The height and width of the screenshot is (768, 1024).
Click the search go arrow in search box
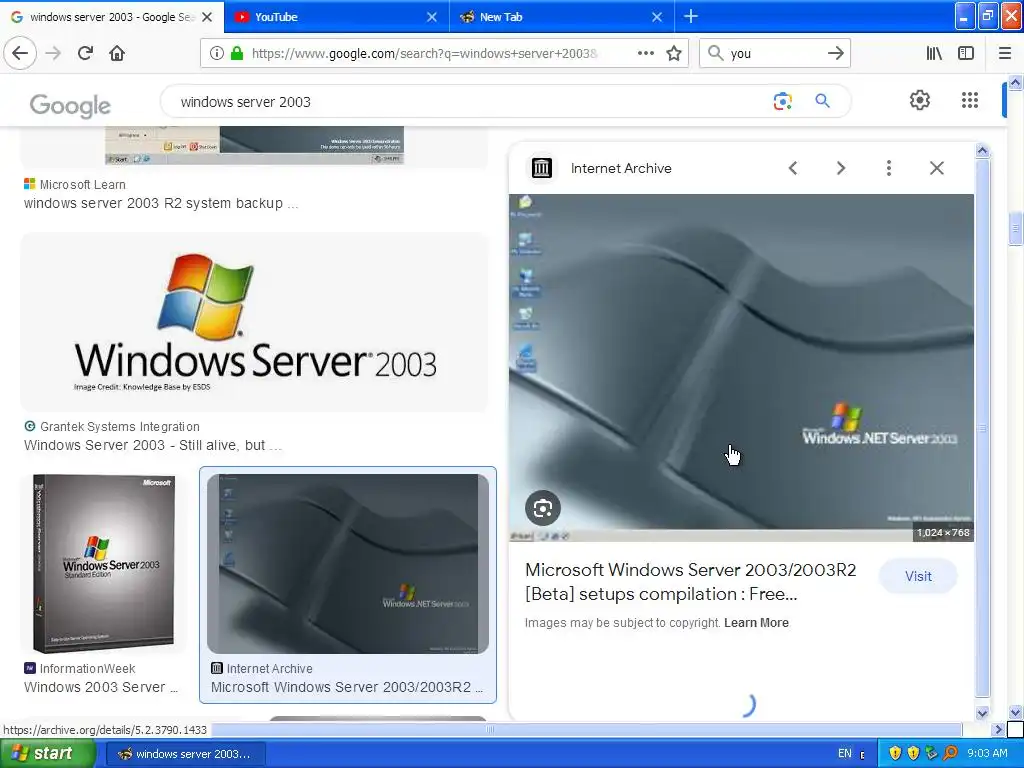coord(835,53)
